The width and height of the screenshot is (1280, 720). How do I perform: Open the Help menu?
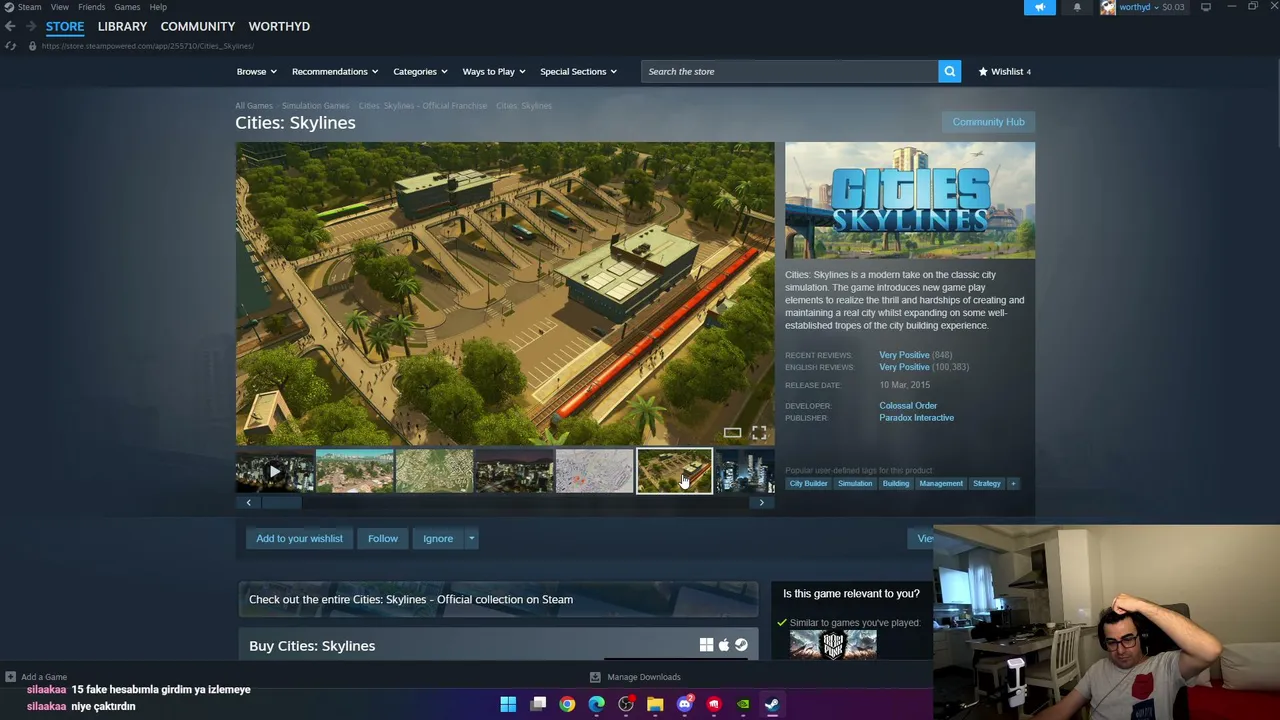[158, 7]
